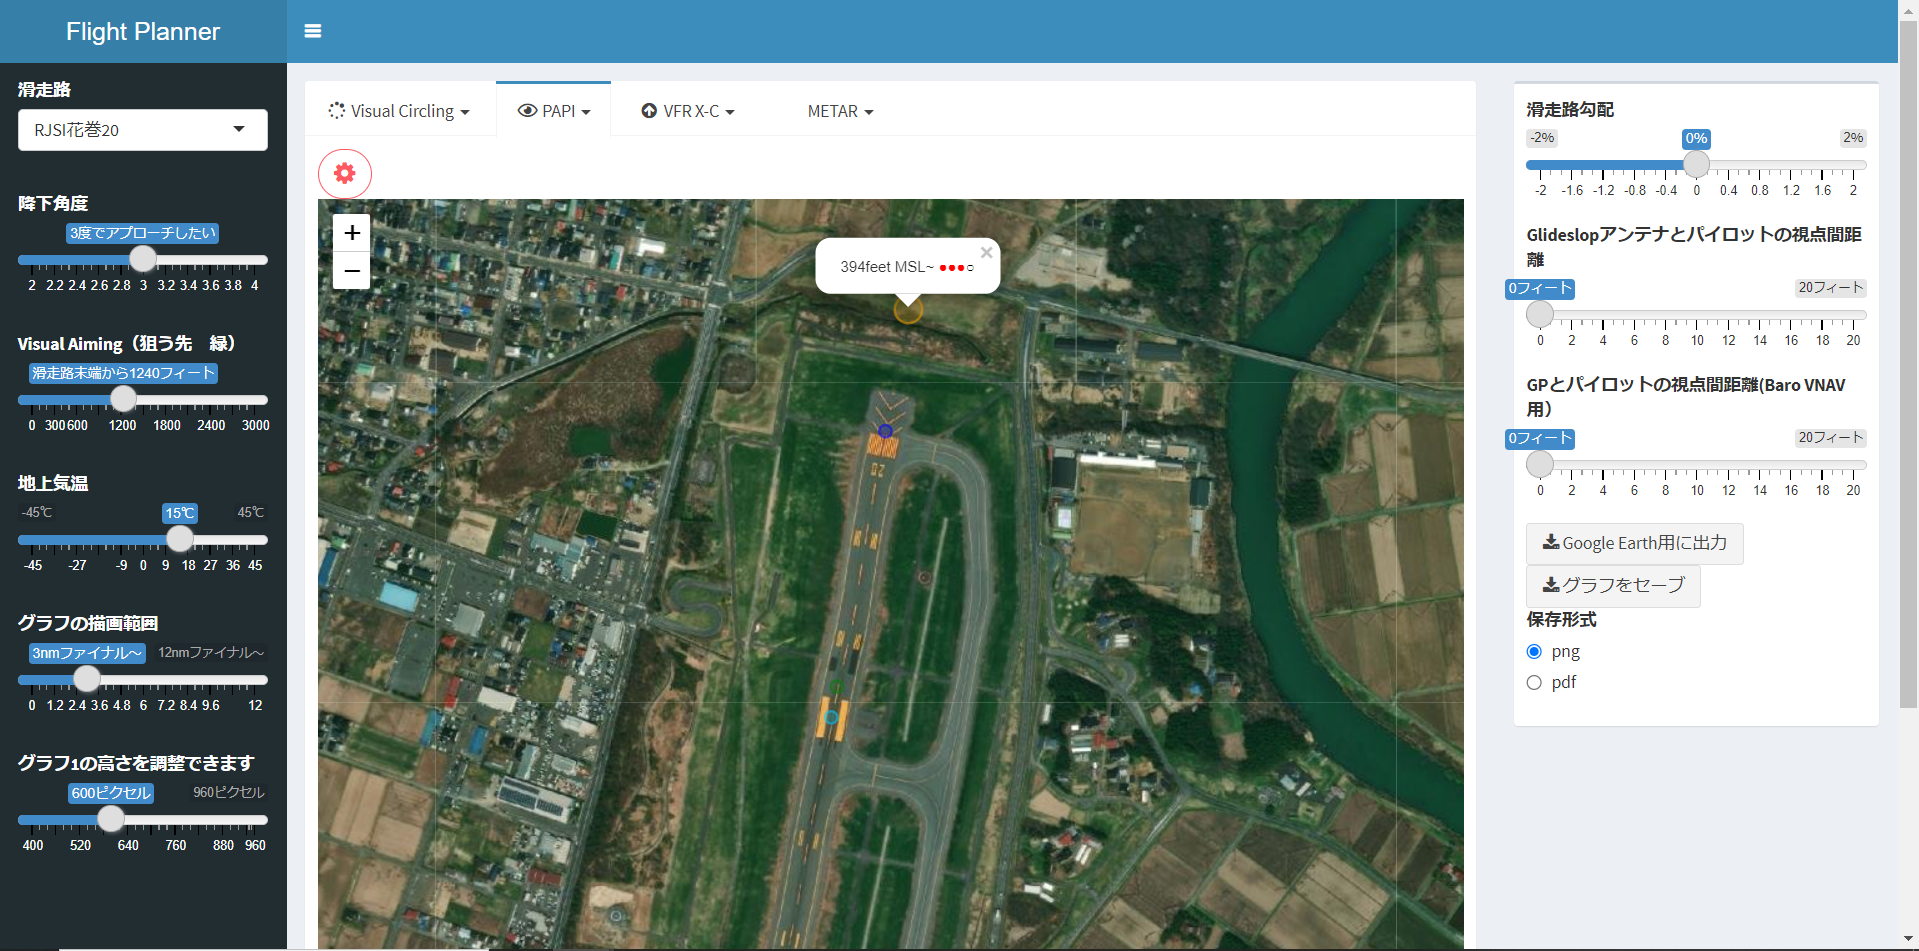The height and width of the screenshot is (951, 1919).
Task: Open the PAPI dropdown tab
Action: point(554,111)
